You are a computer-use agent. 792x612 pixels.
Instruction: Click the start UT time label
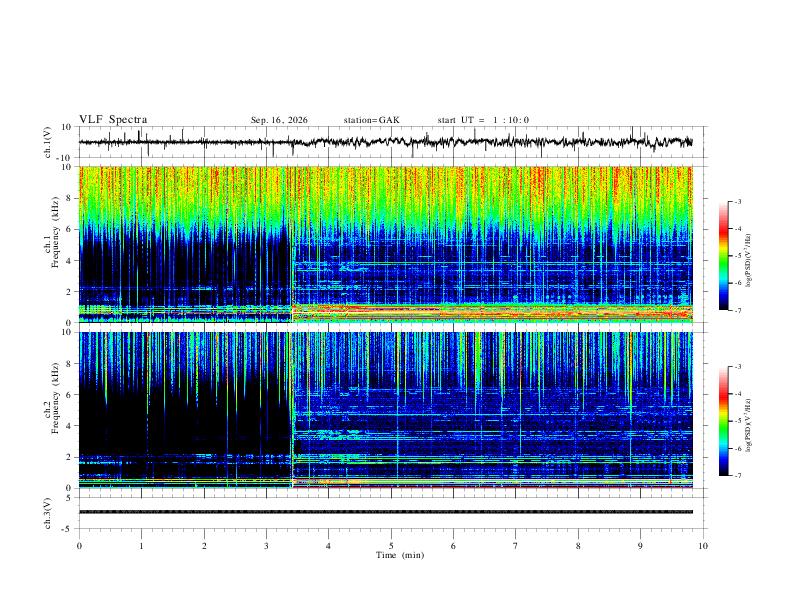(483, 120)
